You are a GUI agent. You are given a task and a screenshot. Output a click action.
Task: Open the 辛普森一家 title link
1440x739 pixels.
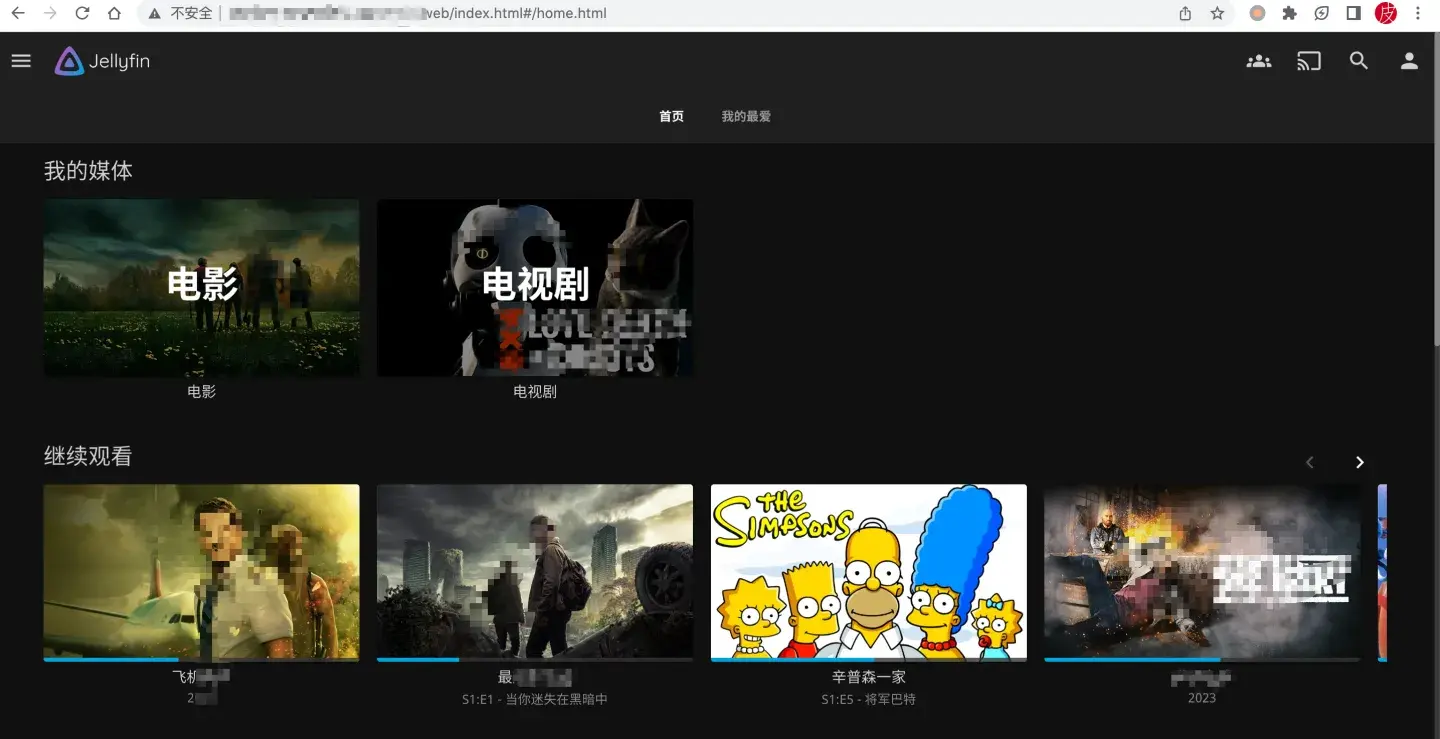868,678
